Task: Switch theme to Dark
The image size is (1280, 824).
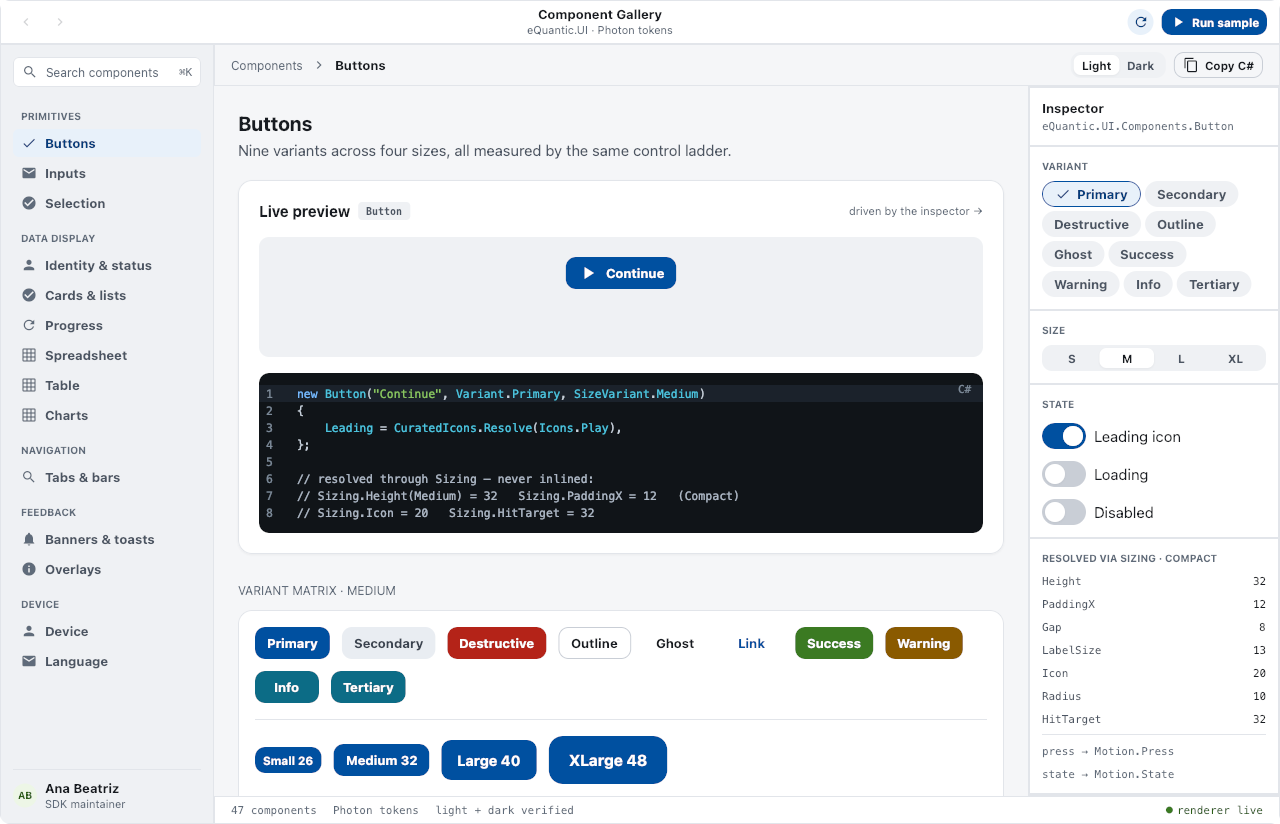Action: point(1141,66)
